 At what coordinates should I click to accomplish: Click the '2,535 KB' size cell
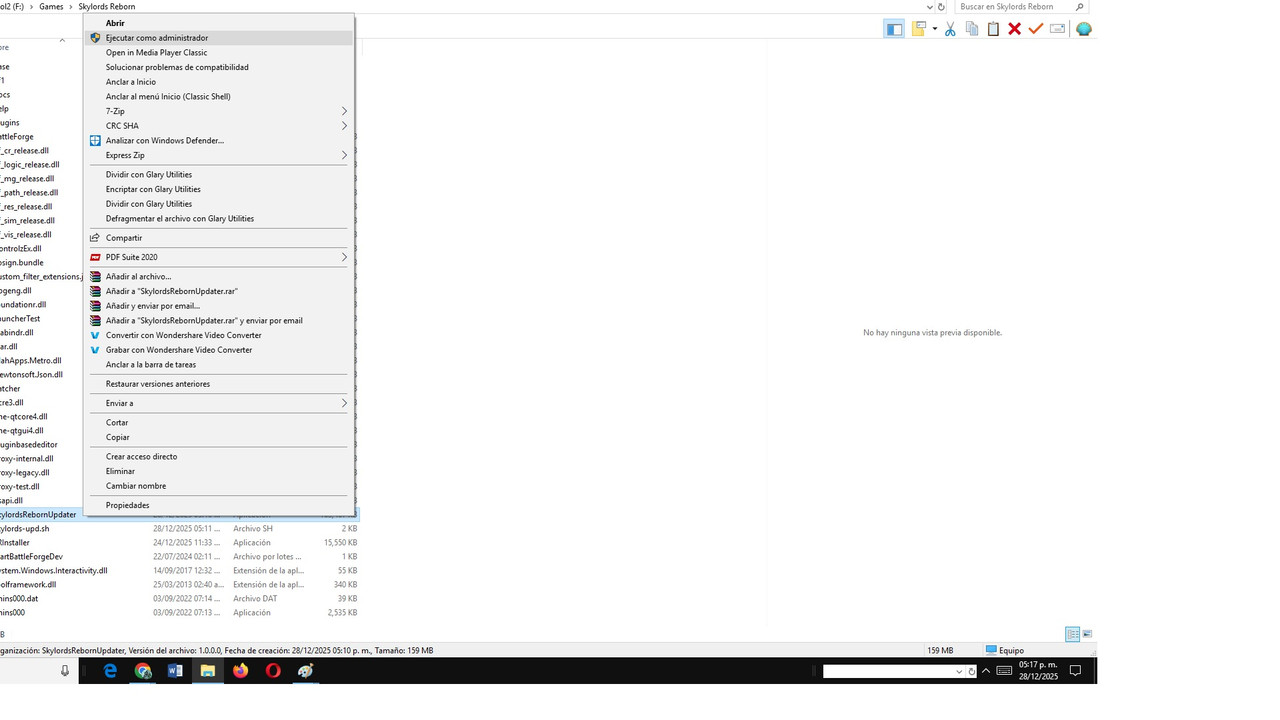[342, 612]
